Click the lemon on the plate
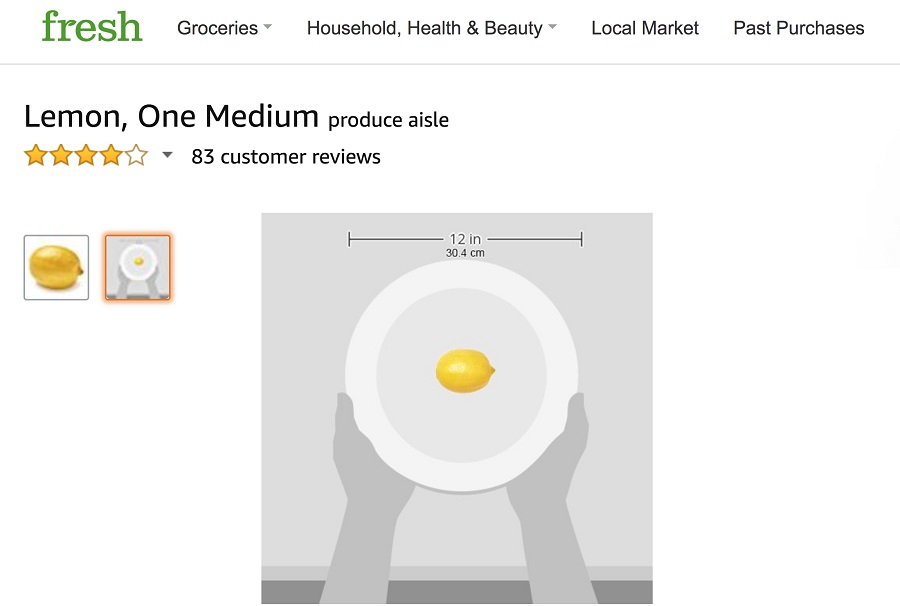The height and width of the screenshot is (606, 900). [465, 371]
